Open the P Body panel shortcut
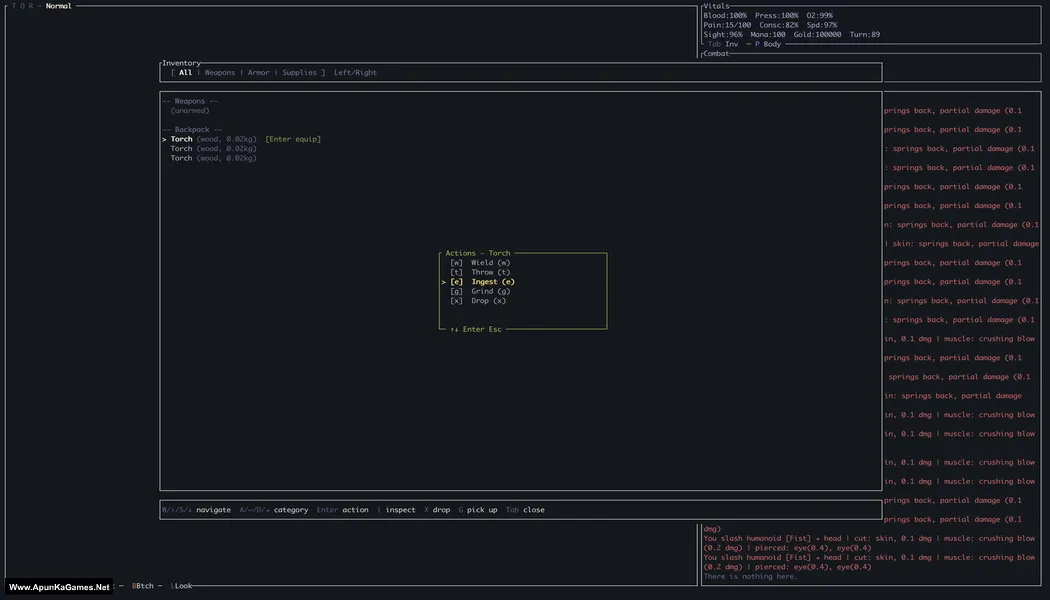This screenshot has height=600, width=1050. [768, 44]
